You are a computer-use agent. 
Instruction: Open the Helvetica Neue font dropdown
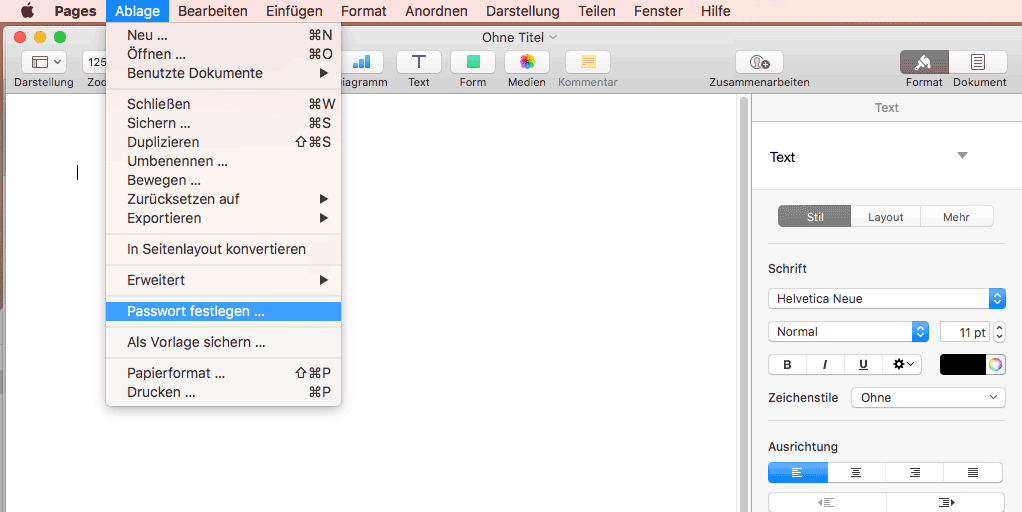point(887,298)
